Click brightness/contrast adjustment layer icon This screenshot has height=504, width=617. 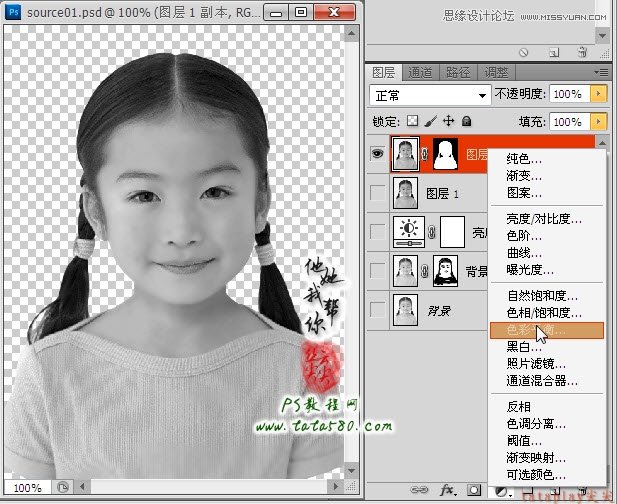(x=409, y=232)
